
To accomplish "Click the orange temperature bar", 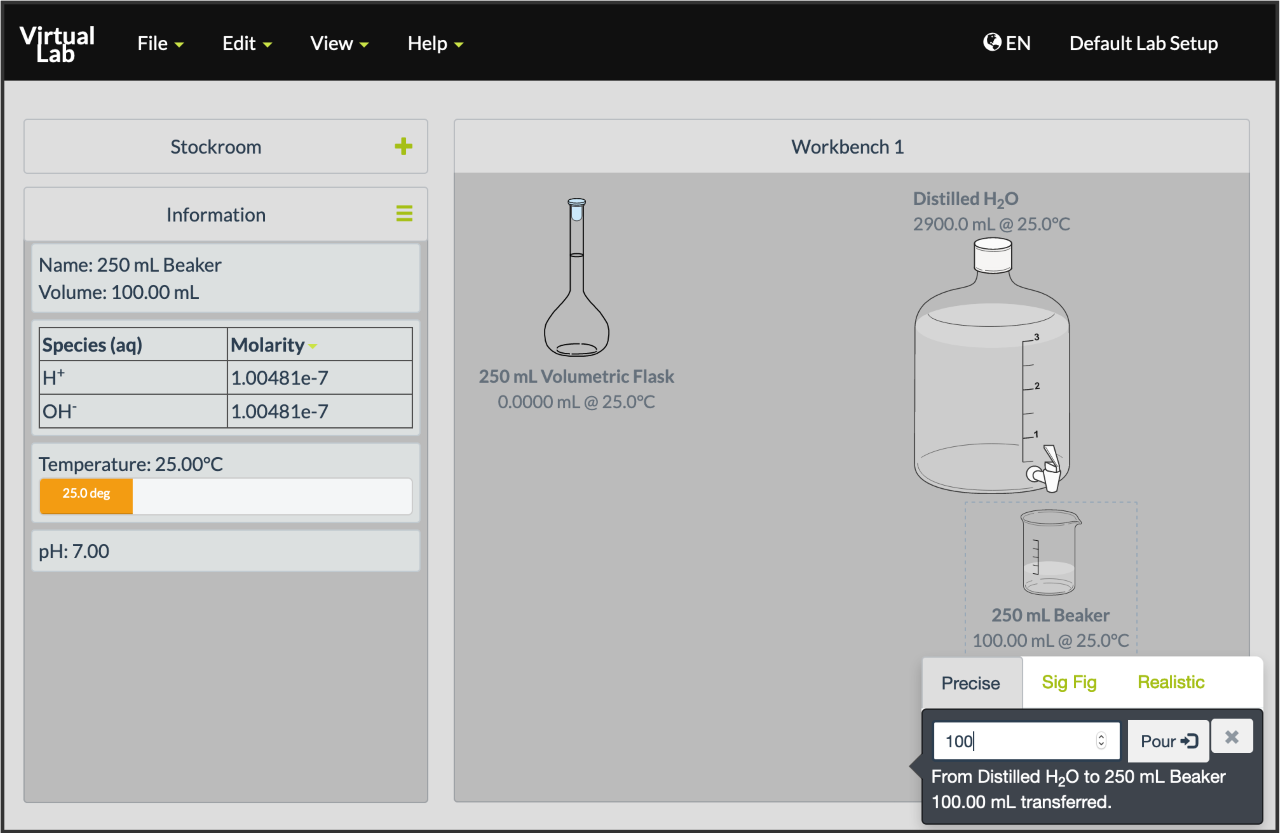I will point(86,495).
